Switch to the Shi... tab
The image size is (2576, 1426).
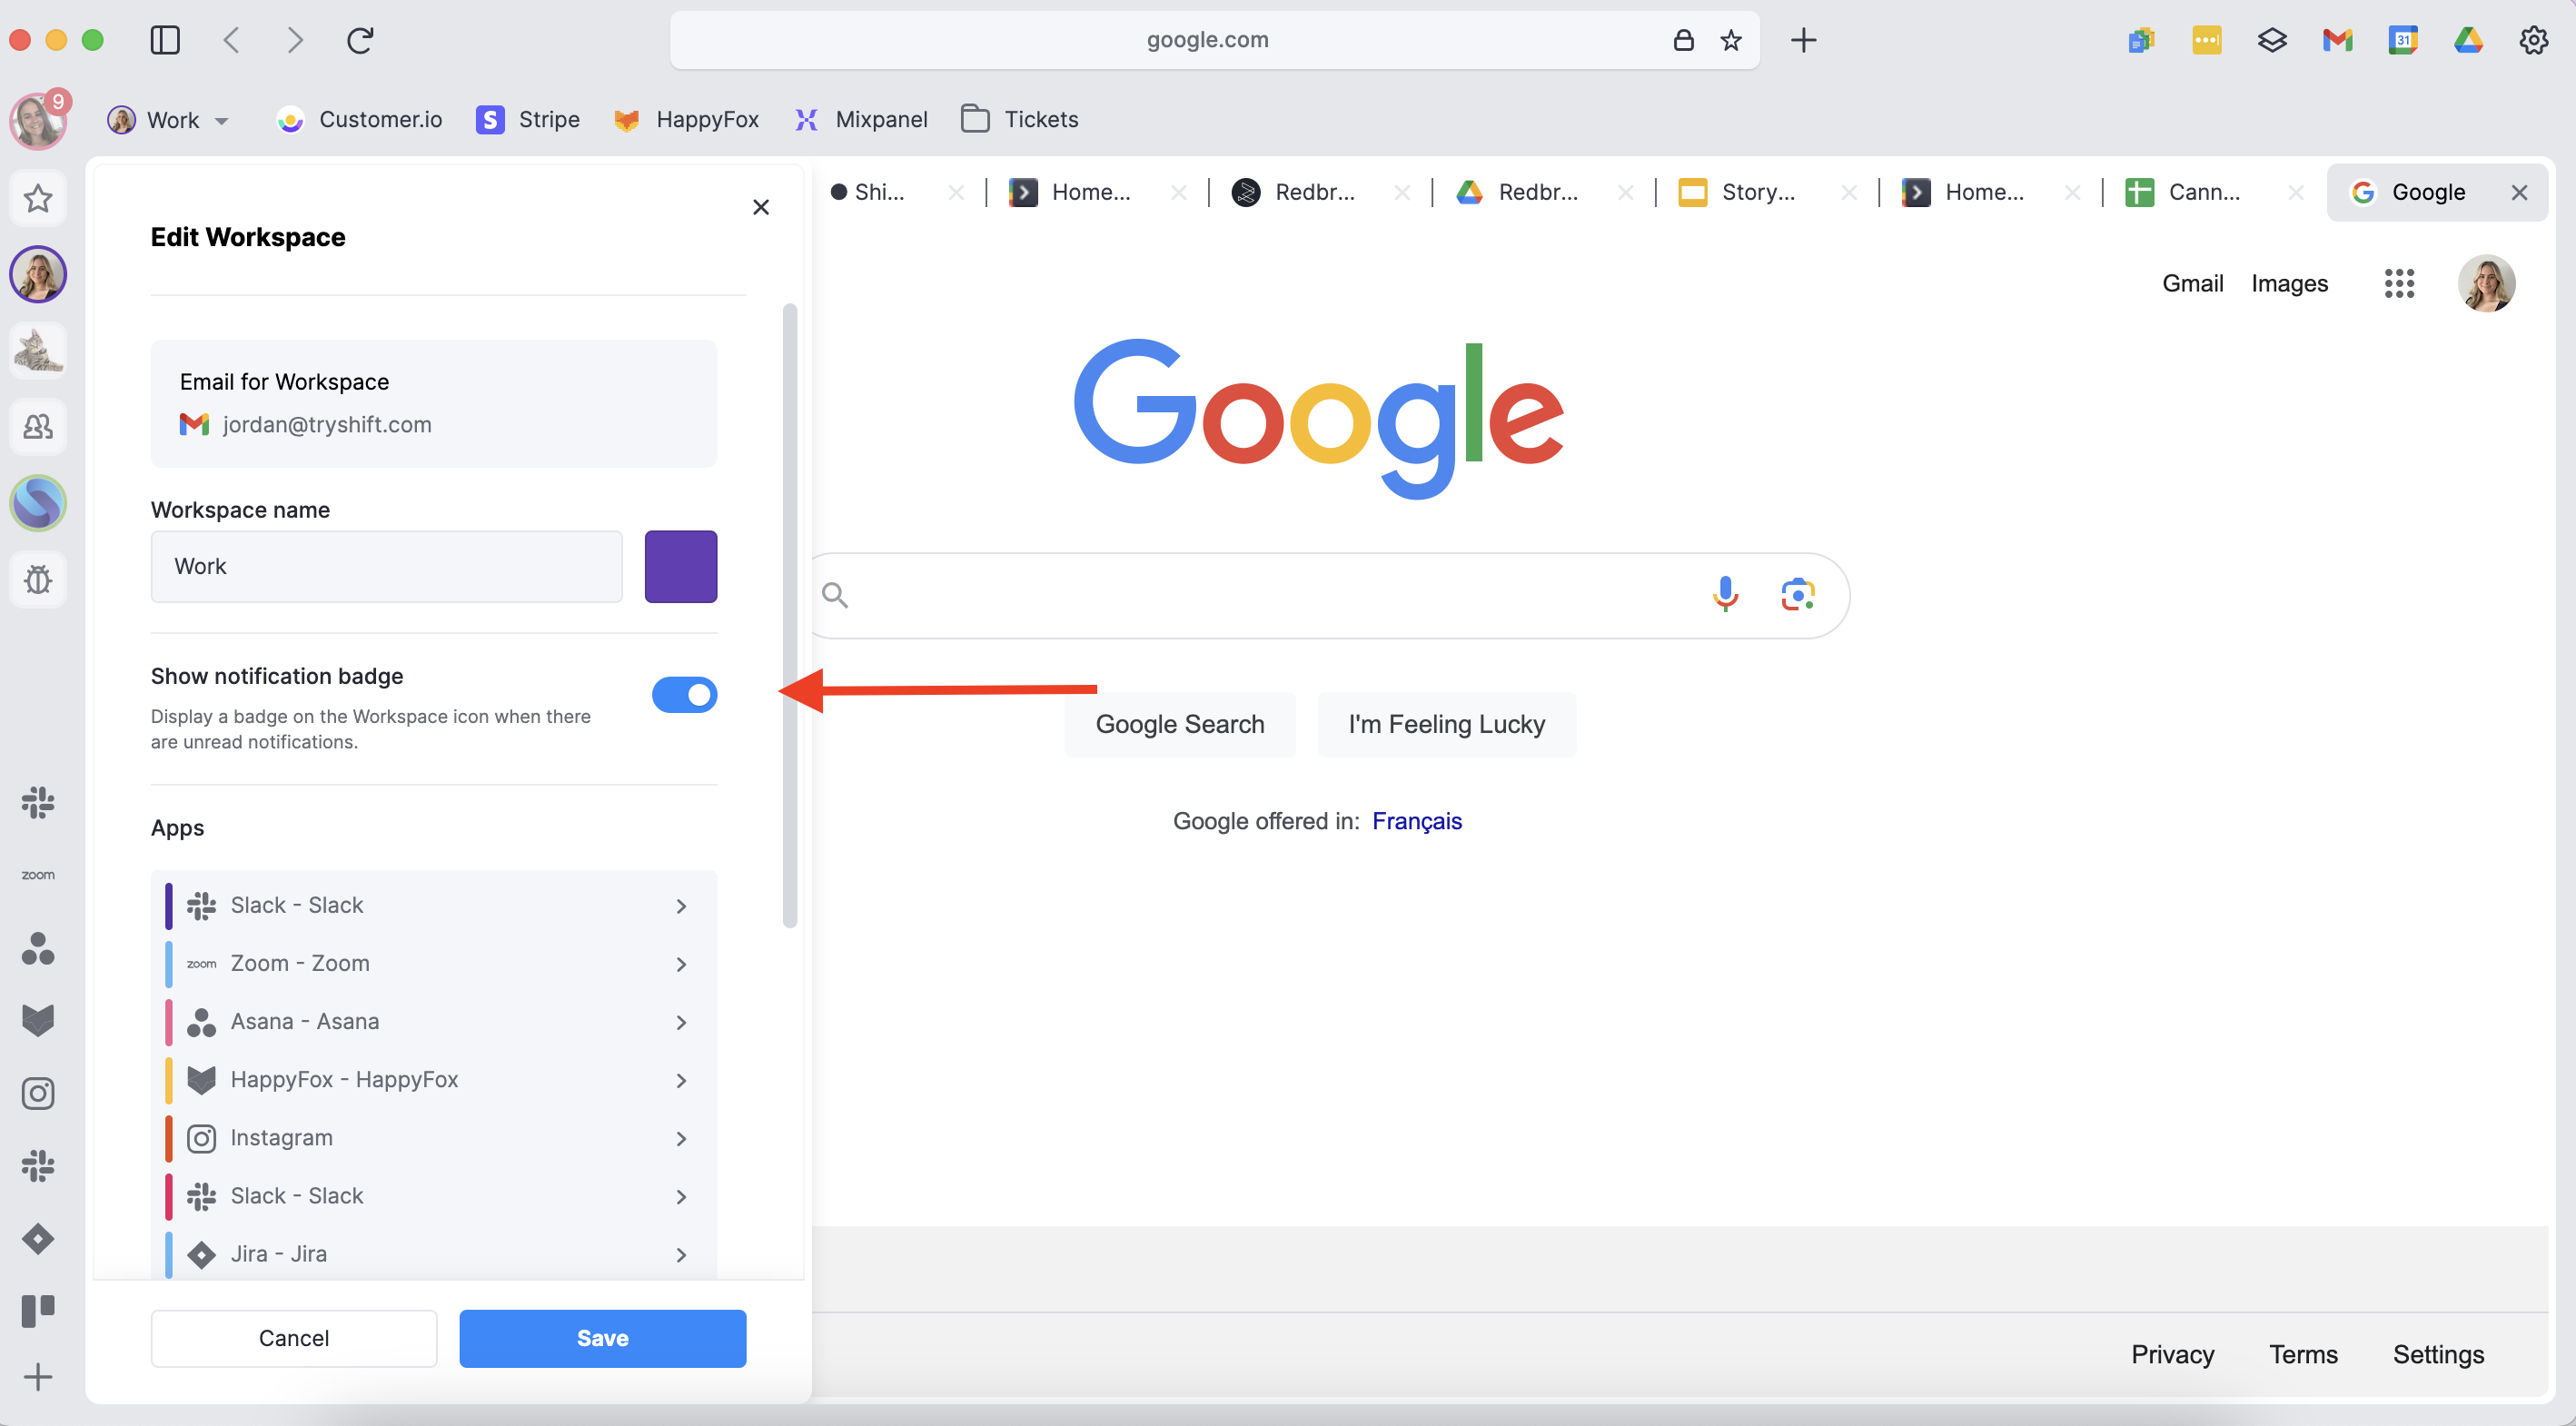pos(880,192)
